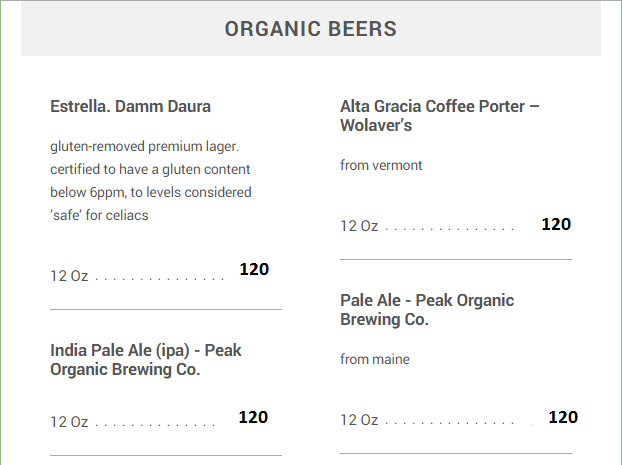Image resolution: width=622 pixels, height=465 pixels.
Task: Open the India Pale Ale (ipa) item
Action: 146,360
